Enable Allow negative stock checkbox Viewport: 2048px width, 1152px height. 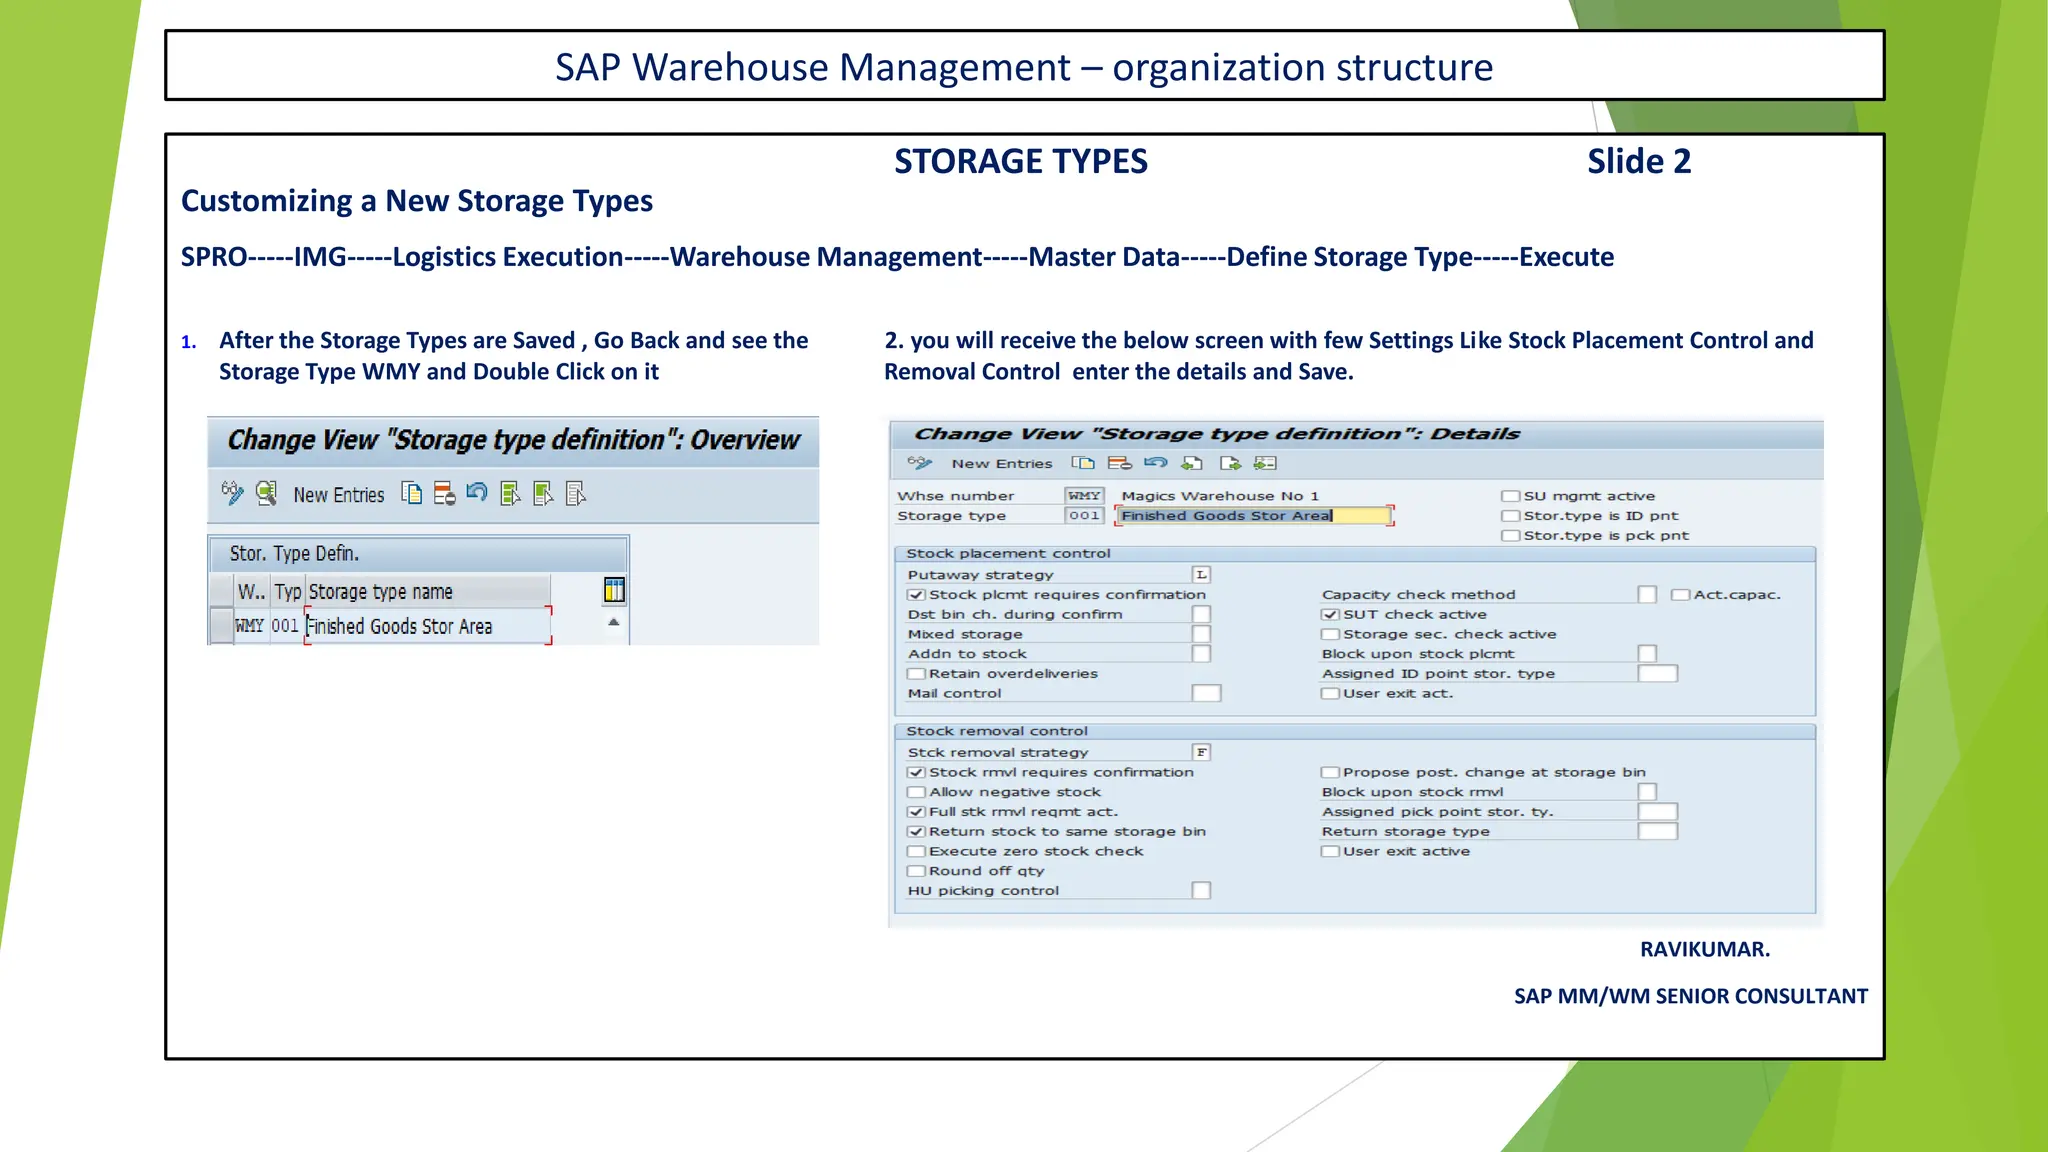coord(916,792)
